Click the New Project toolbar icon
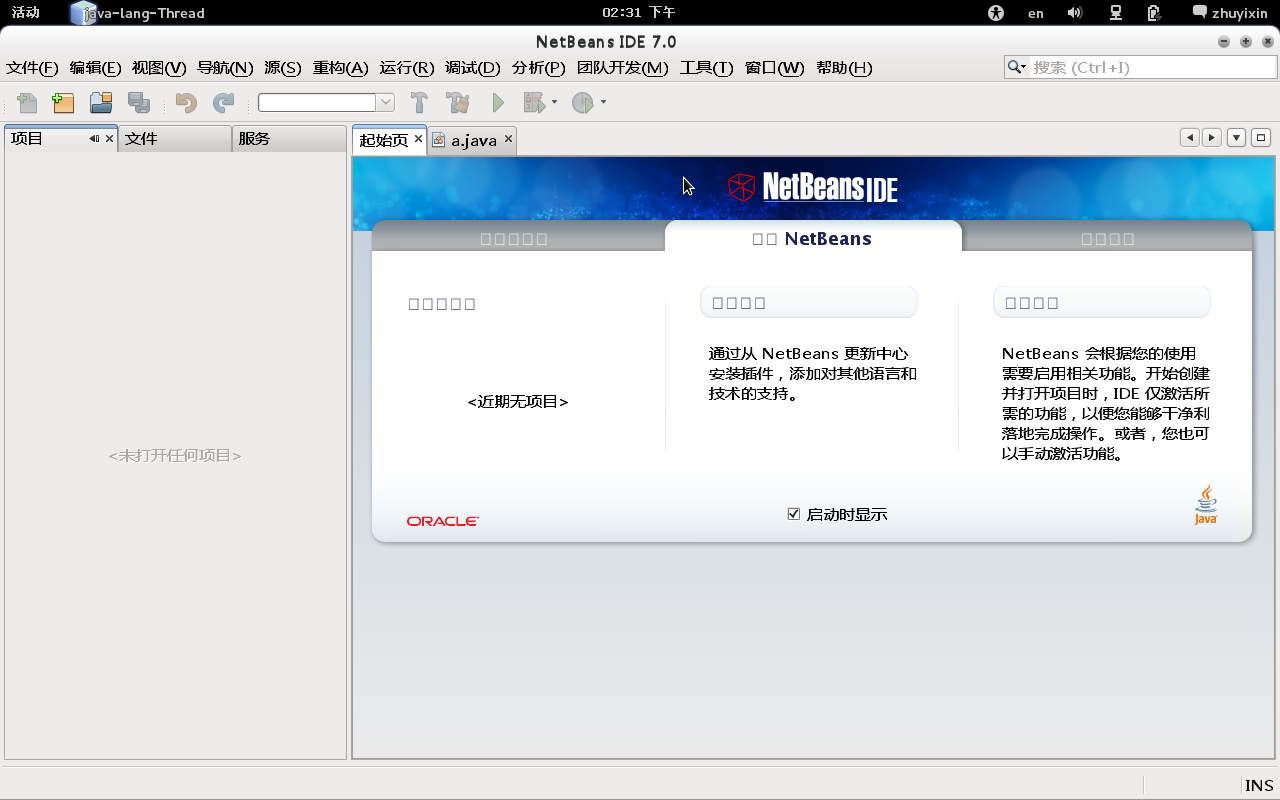This screenshot has width=1280, height=800. pyautogui.click(x=63, y=102)
